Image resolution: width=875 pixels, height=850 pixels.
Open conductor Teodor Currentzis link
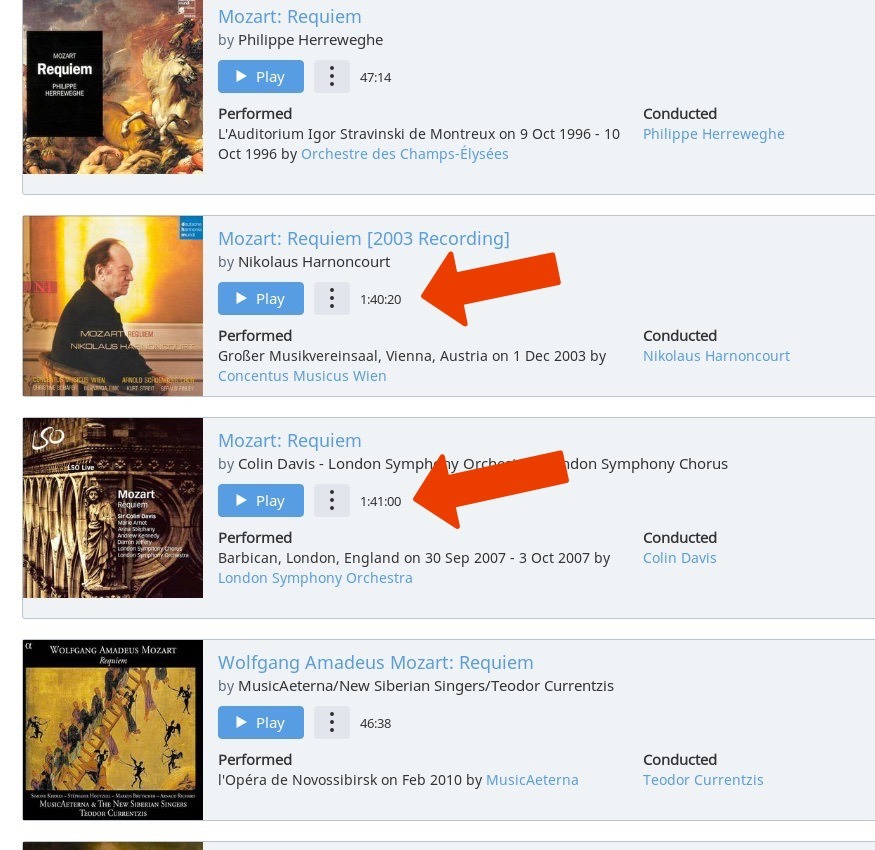(x=703, y=780)
